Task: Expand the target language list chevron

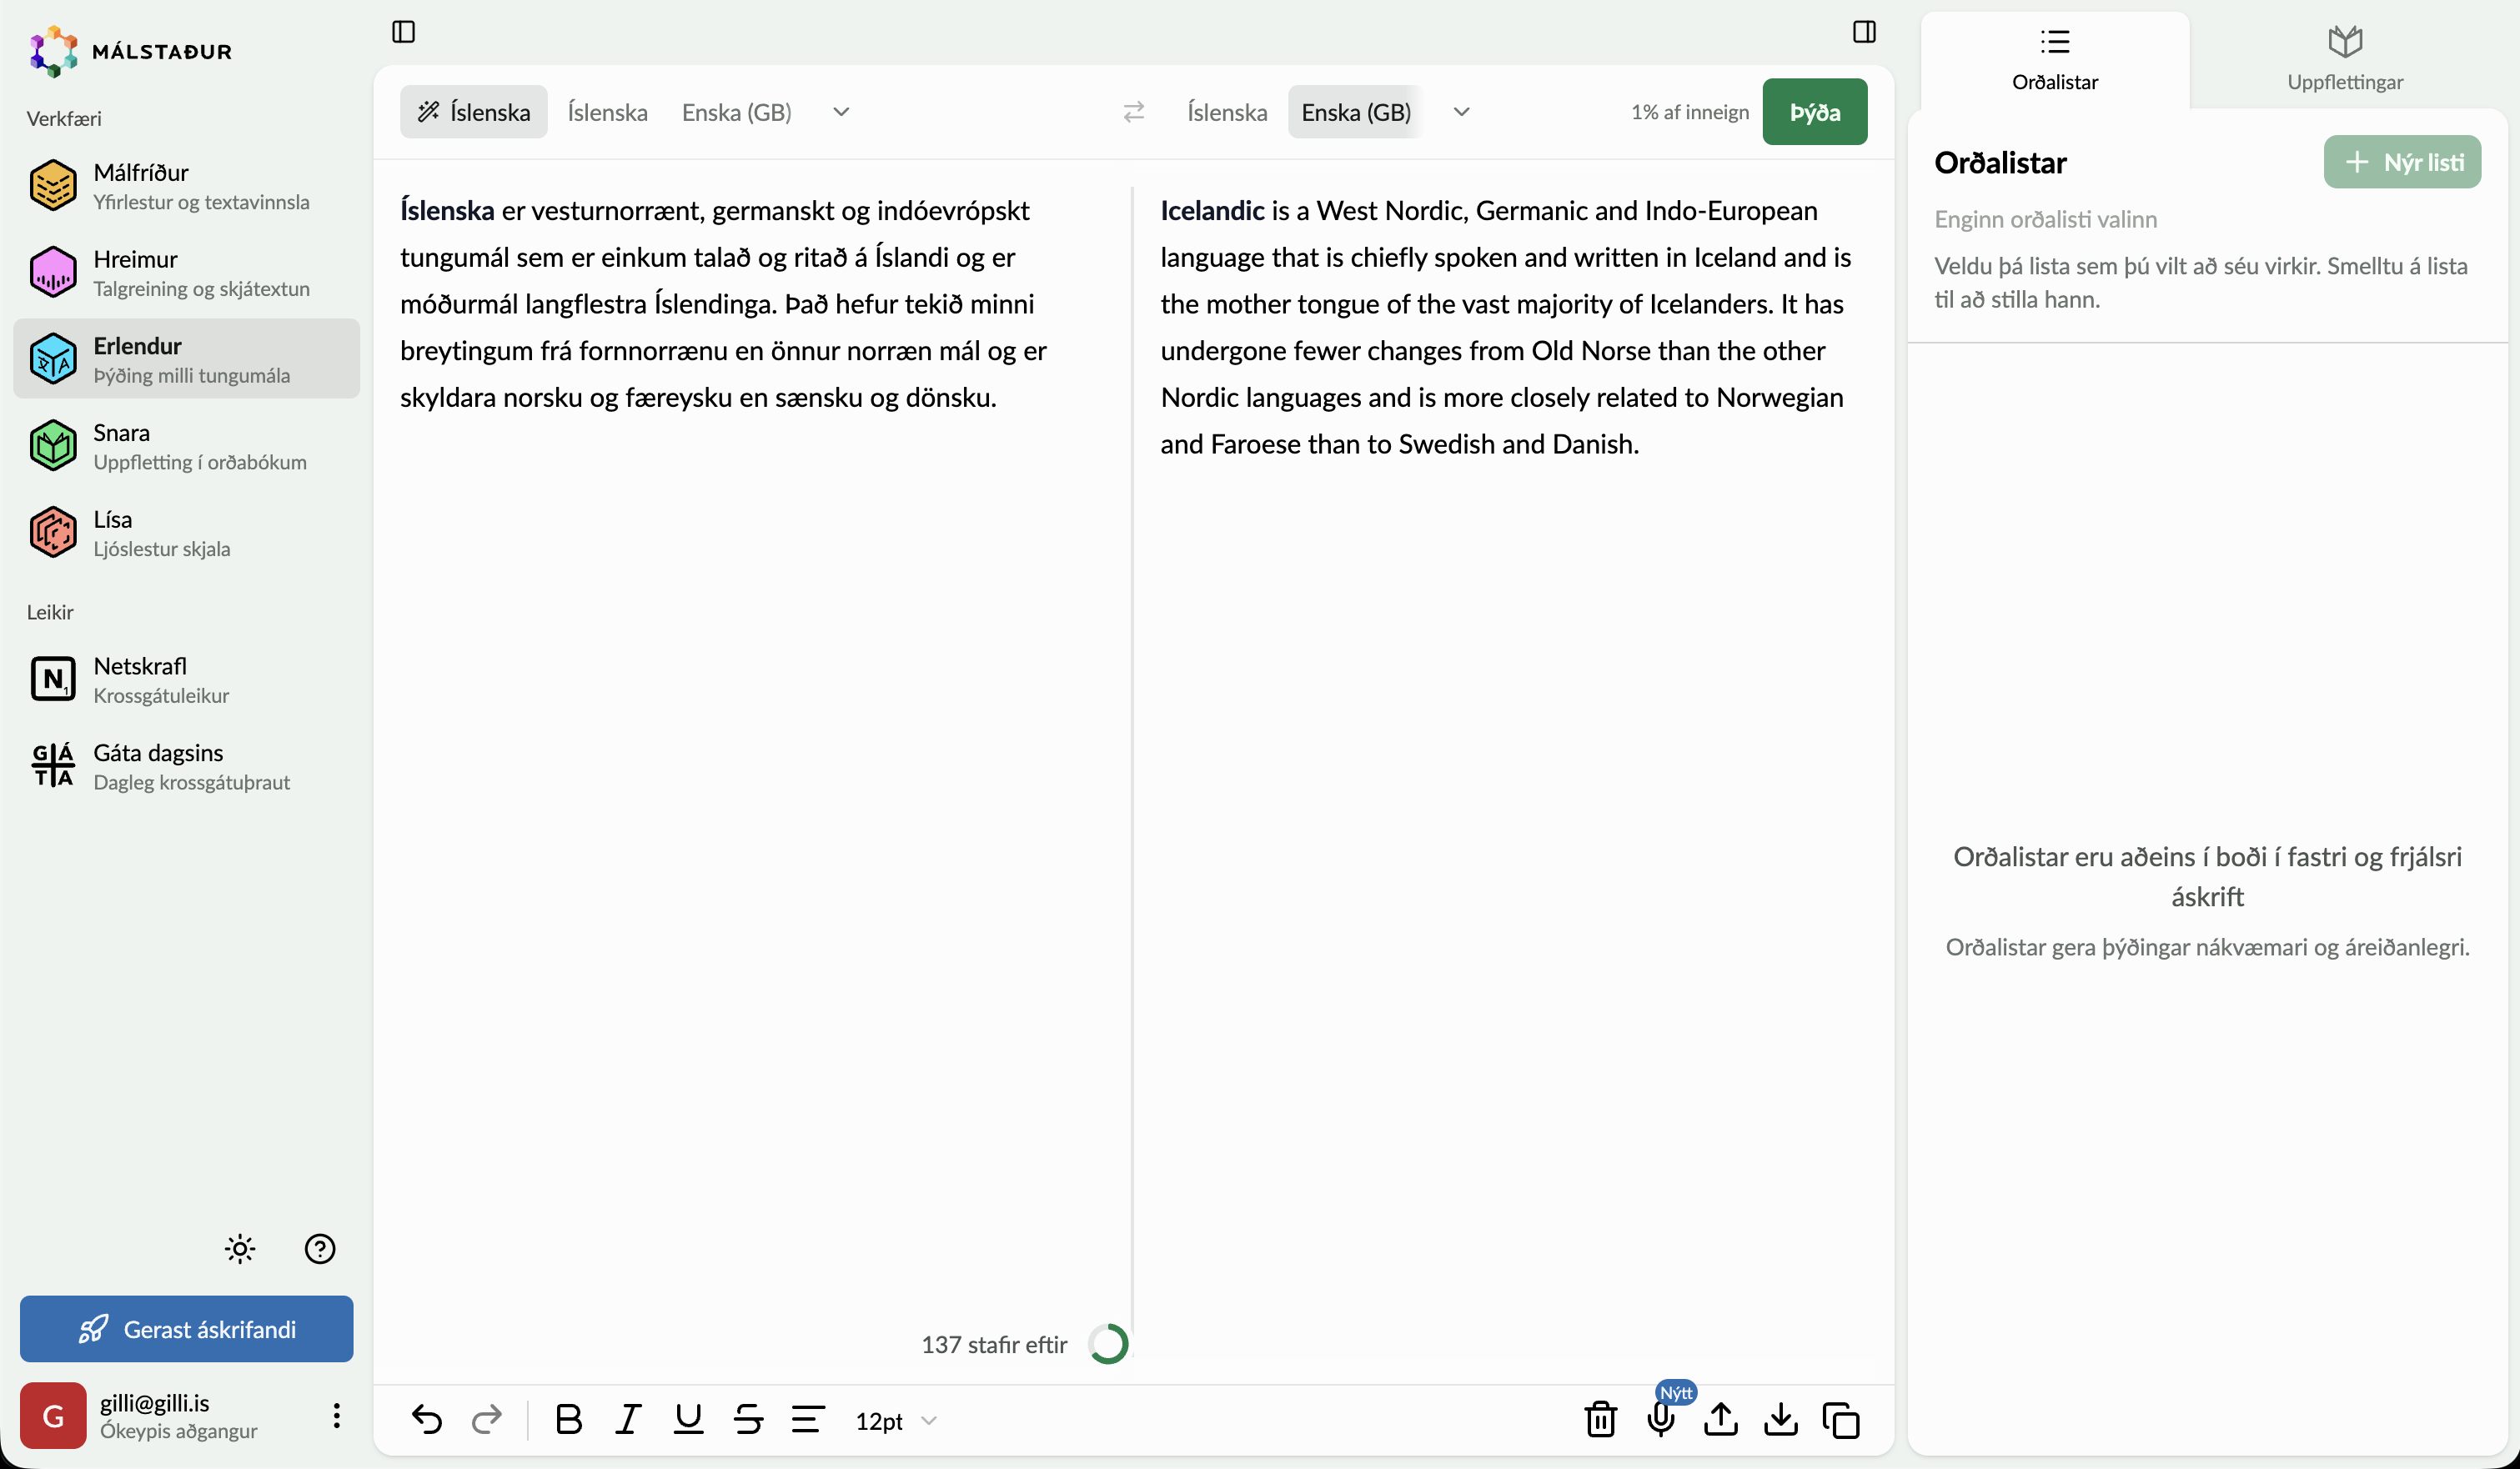Action: (x=1461, y=112)
